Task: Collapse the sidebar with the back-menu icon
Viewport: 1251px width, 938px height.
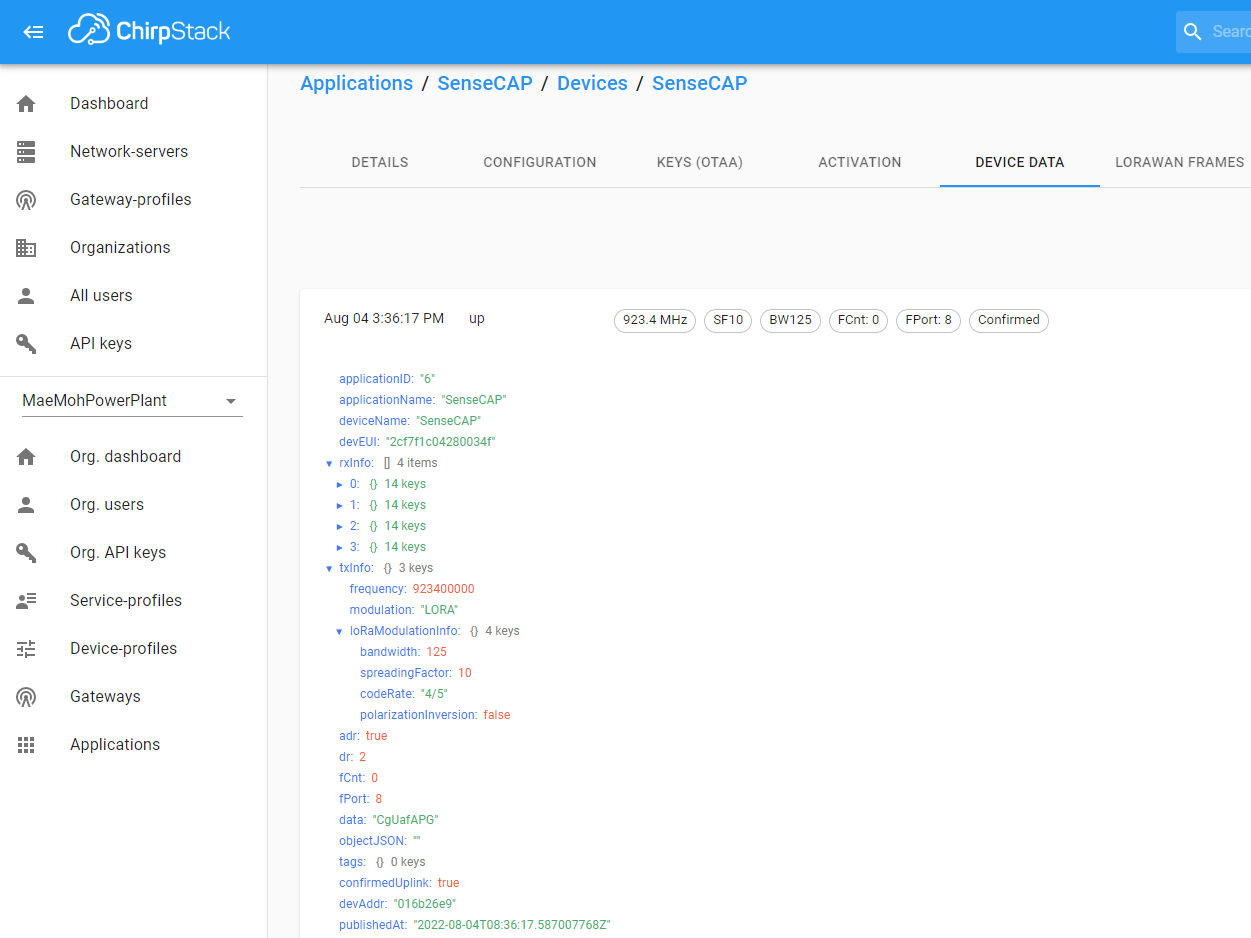Action: (x=33, y=32)
